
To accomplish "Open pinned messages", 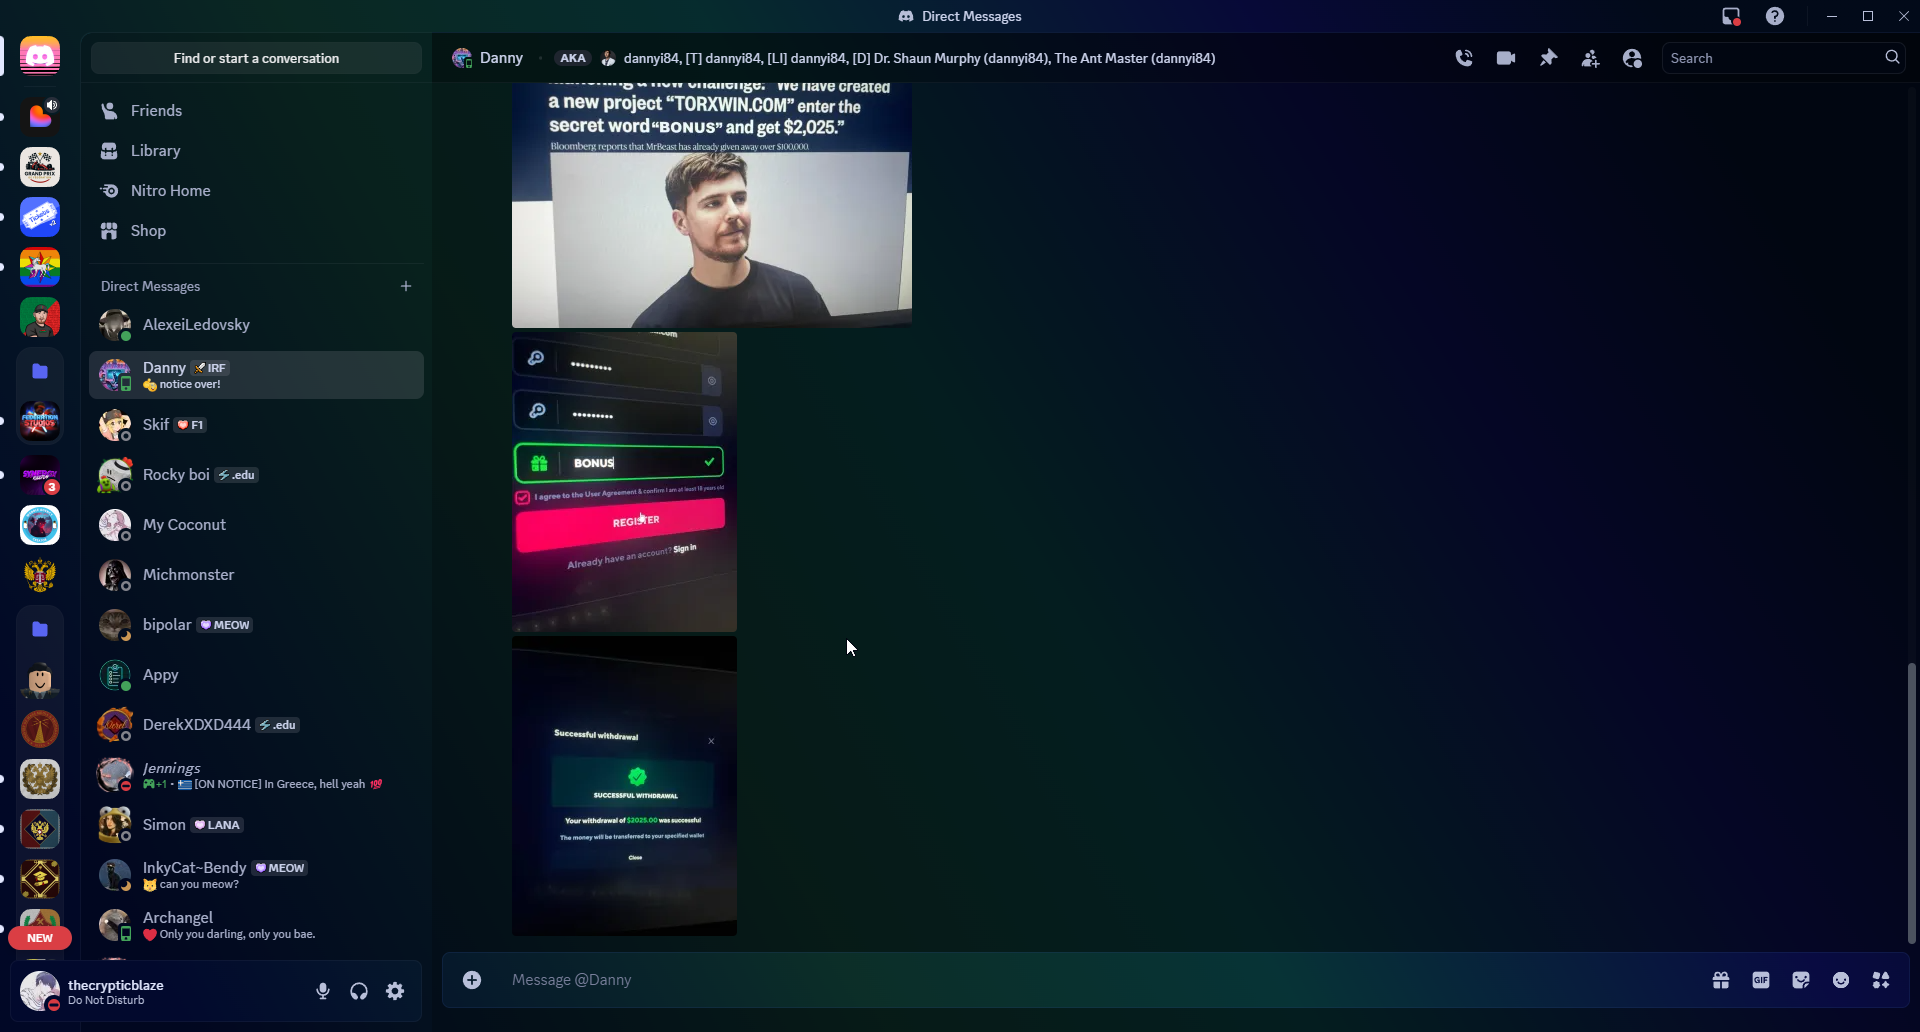I will pos(1548,58).
